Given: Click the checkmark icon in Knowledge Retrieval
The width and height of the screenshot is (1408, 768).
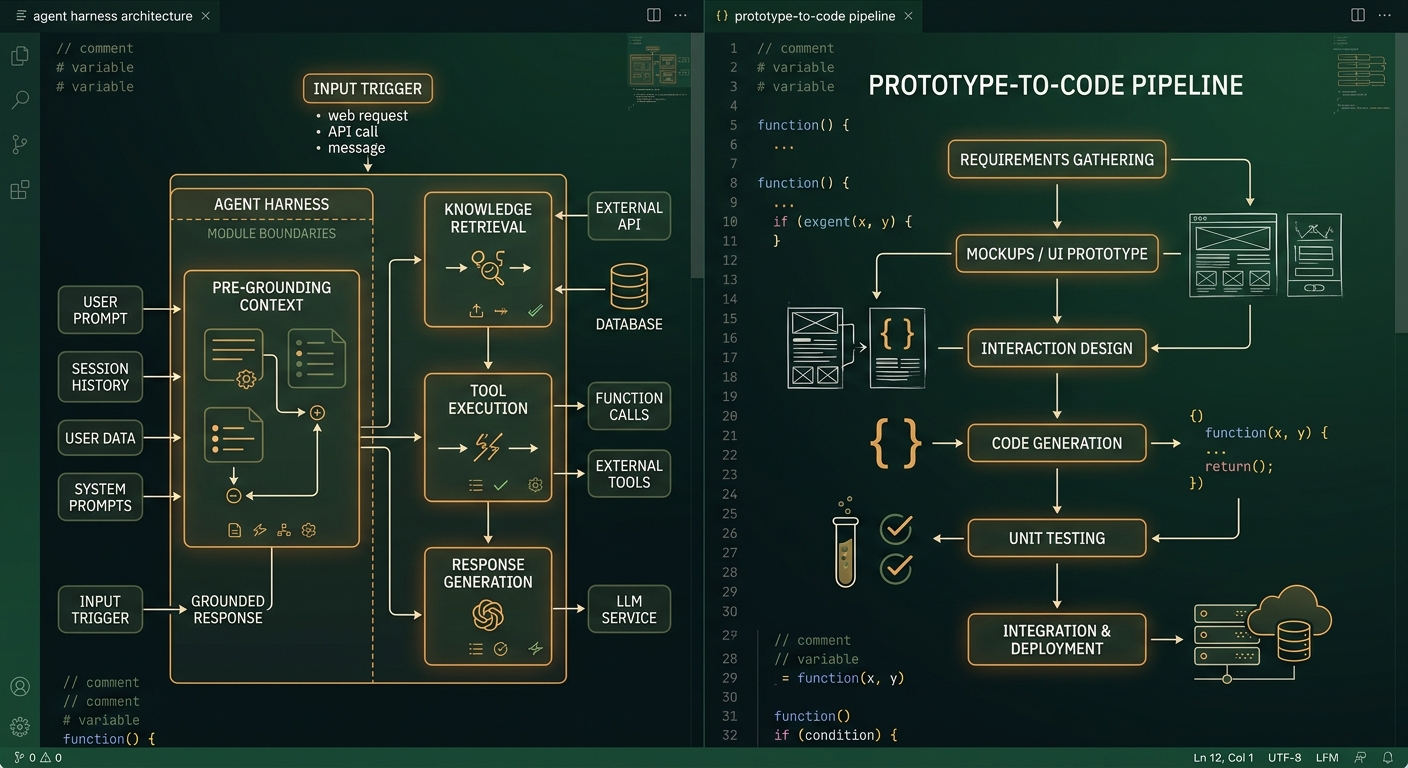Looking at the screenshot, I should coord(535,311).
